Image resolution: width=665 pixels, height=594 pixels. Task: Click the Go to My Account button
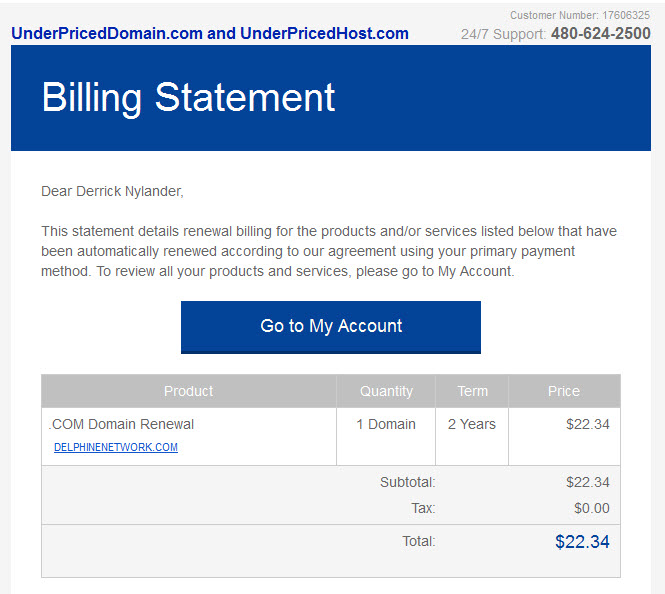(331, 327)
